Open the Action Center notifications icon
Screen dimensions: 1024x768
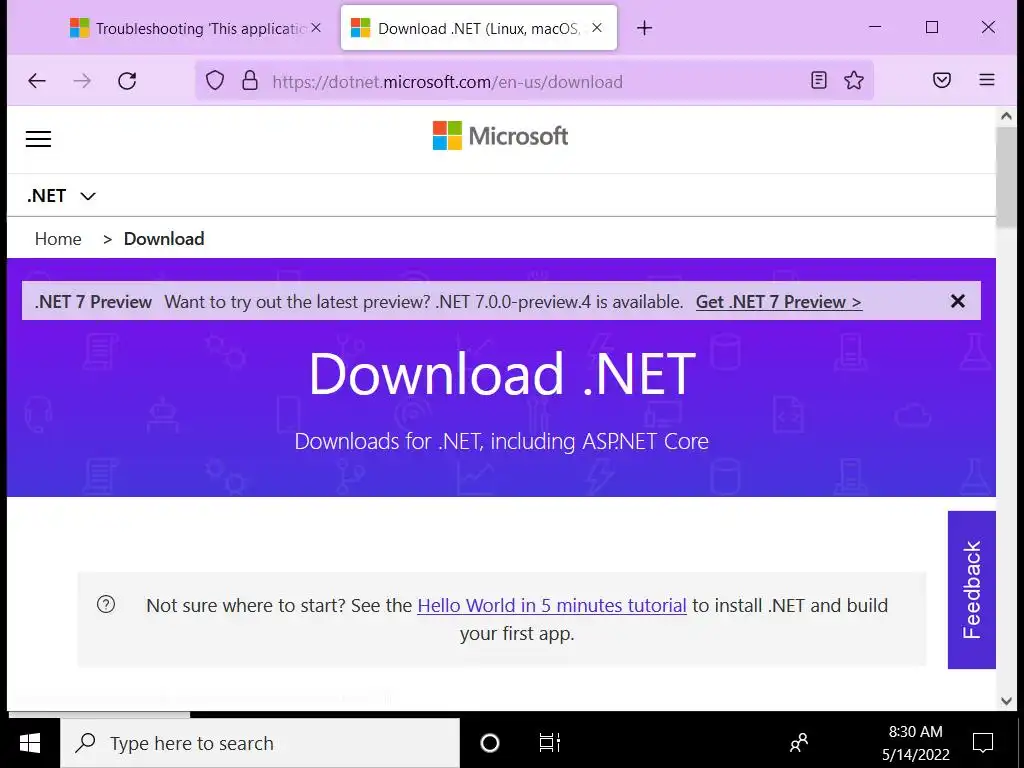pyautogui.click(x=982, y=743)
